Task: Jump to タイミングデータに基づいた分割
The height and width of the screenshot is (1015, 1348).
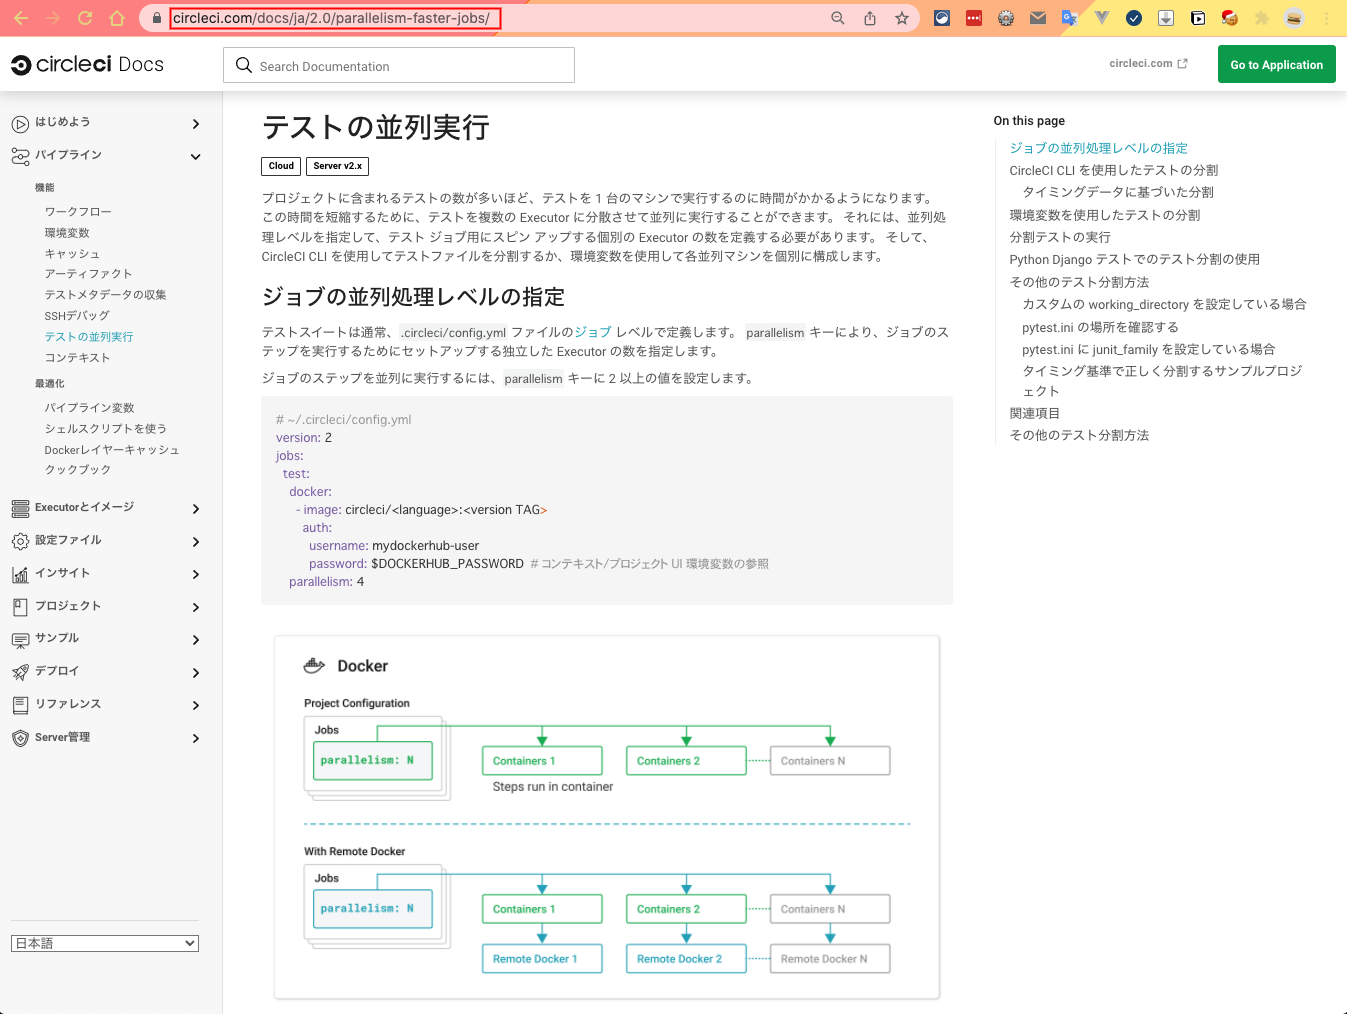Action: pyautogui.click(x=1118, y=192)
